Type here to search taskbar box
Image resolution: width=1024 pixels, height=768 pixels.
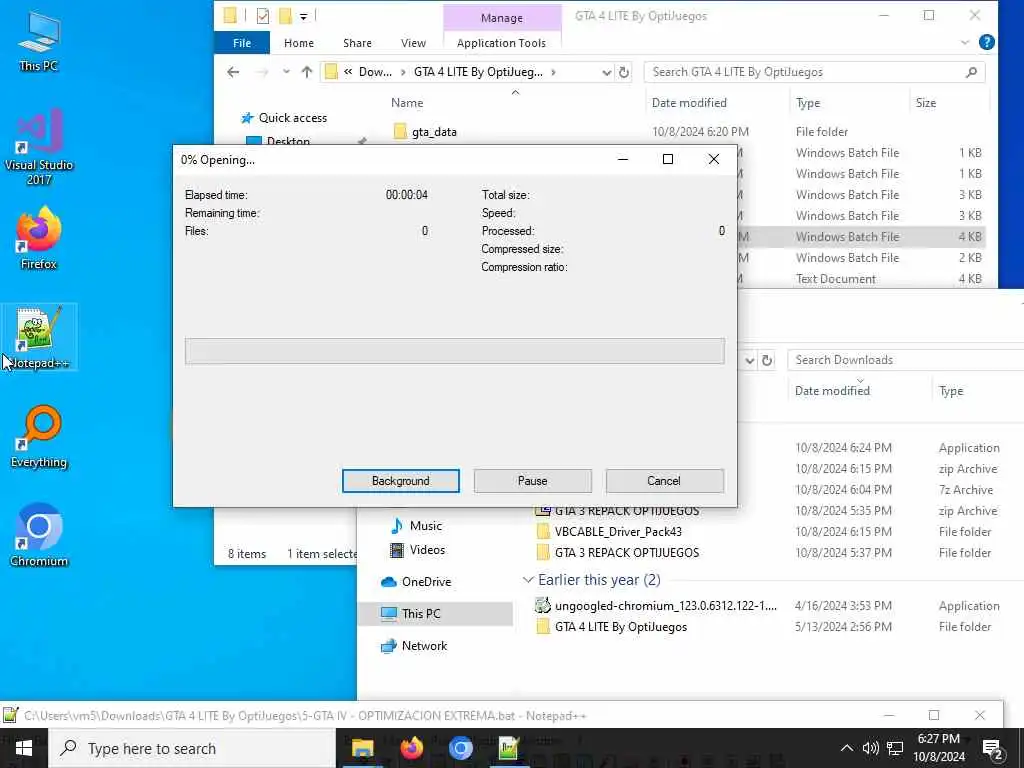191,748
